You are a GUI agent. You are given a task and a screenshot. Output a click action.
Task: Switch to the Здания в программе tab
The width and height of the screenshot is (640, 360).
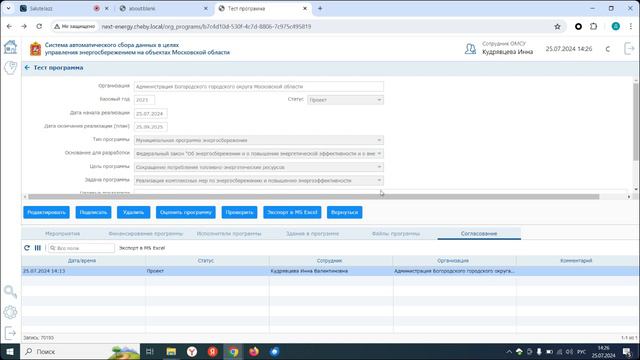(x=312, y=233)
